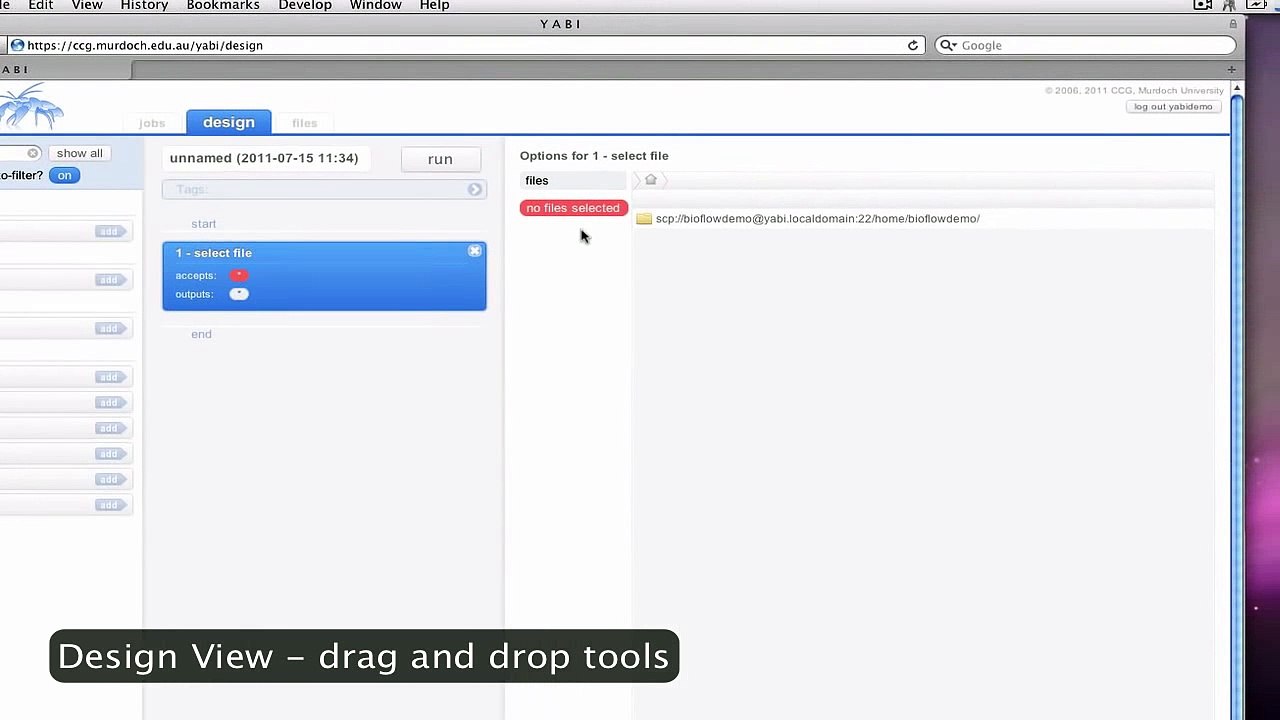Click the show all button

click(x=79, y=153)
